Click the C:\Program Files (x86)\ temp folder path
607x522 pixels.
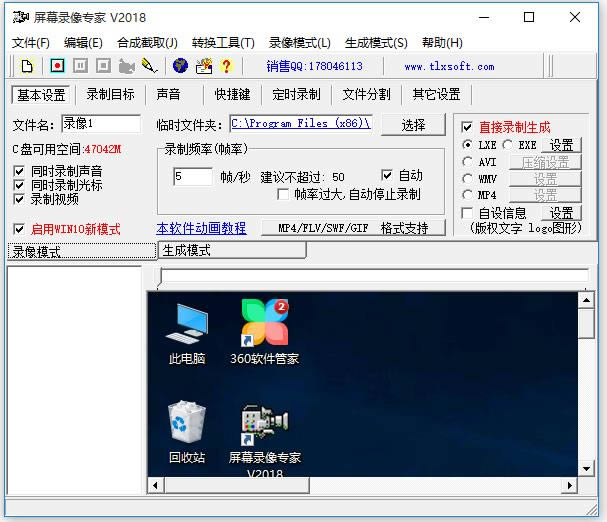(301, 124)
